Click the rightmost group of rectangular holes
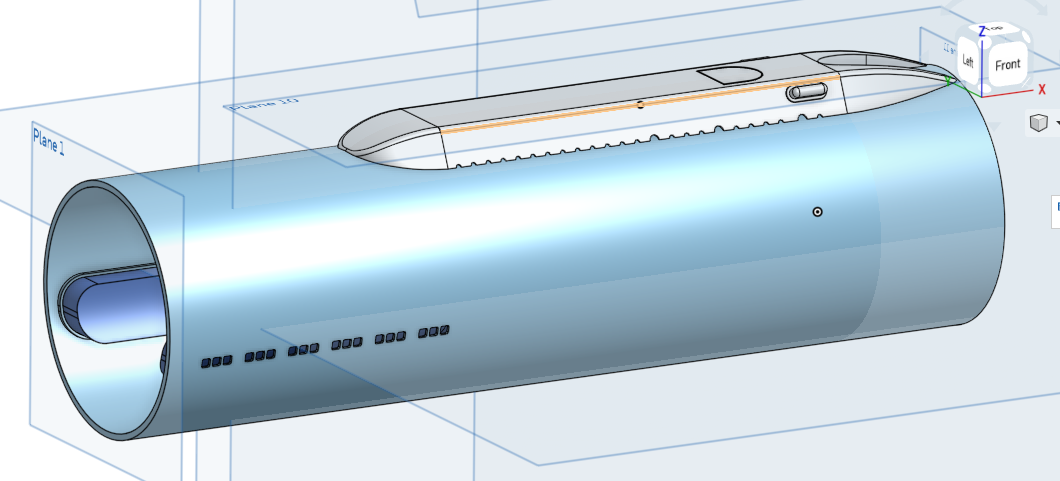Image resolution: width=1060 pixels, height=481 pixels. click(433, 331)
